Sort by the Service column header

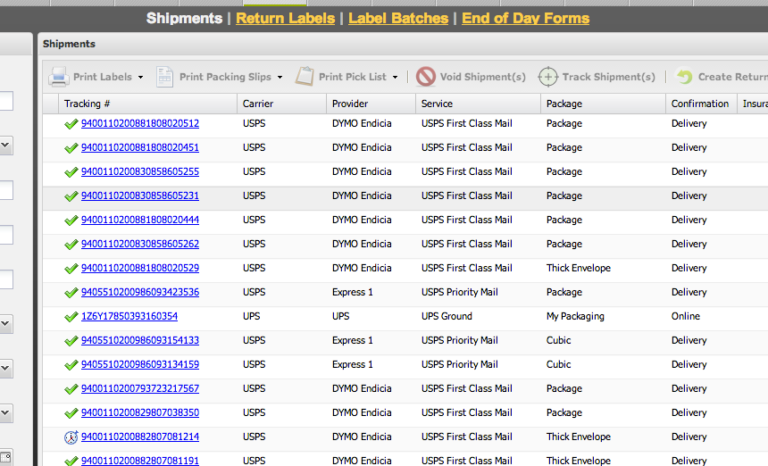click(x=478, y=104)
